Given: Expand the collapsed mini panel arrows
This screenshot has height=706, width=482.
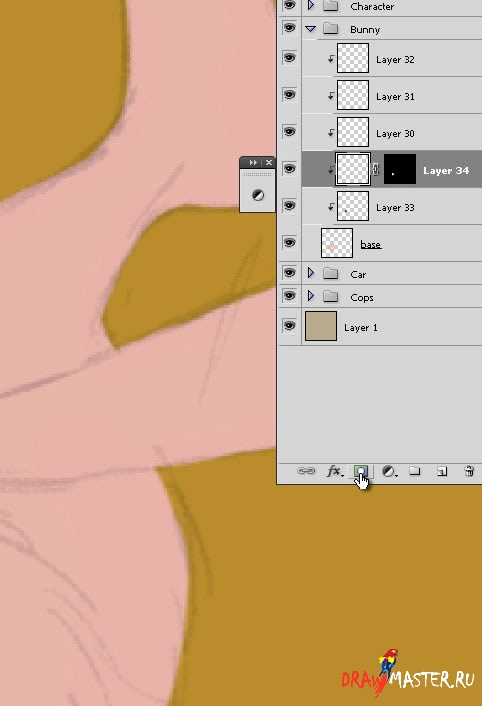Looking at the screenshot, I should (253, 163).
